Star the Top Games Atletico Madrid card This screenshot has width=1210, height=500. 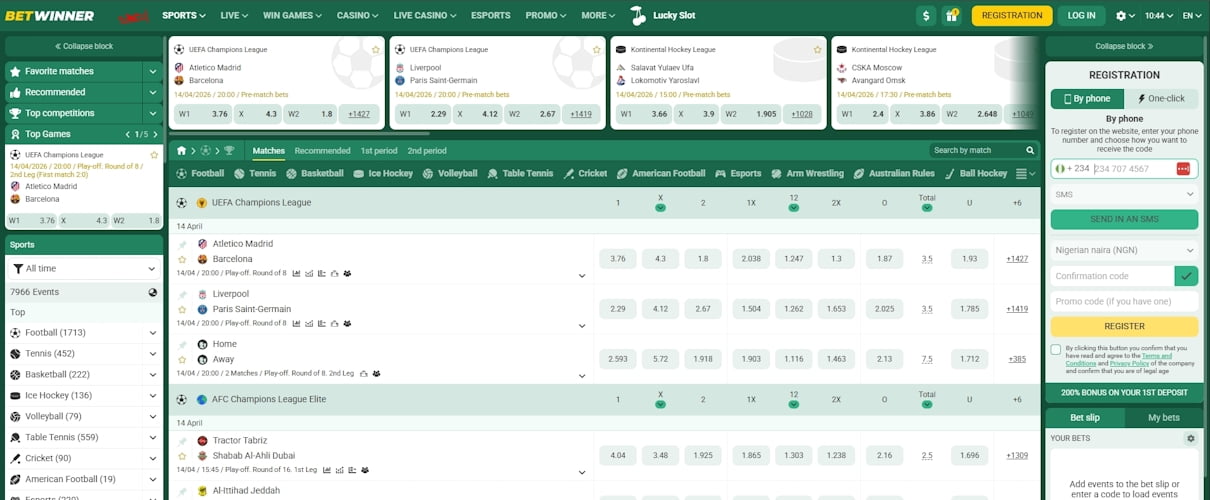154,155
